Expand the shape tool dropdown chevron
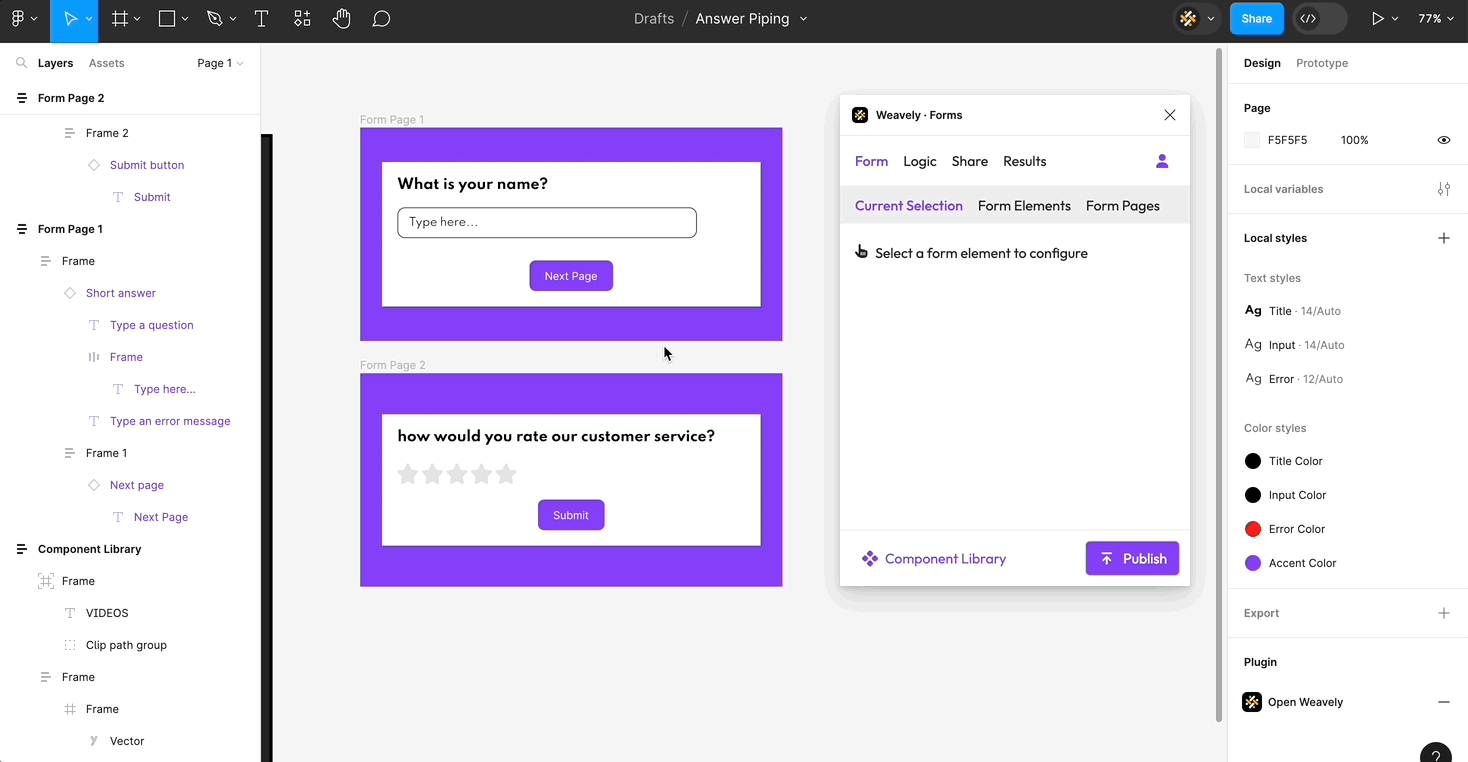The height and width of the screenshot is (762, 1468). click(187, 18)
